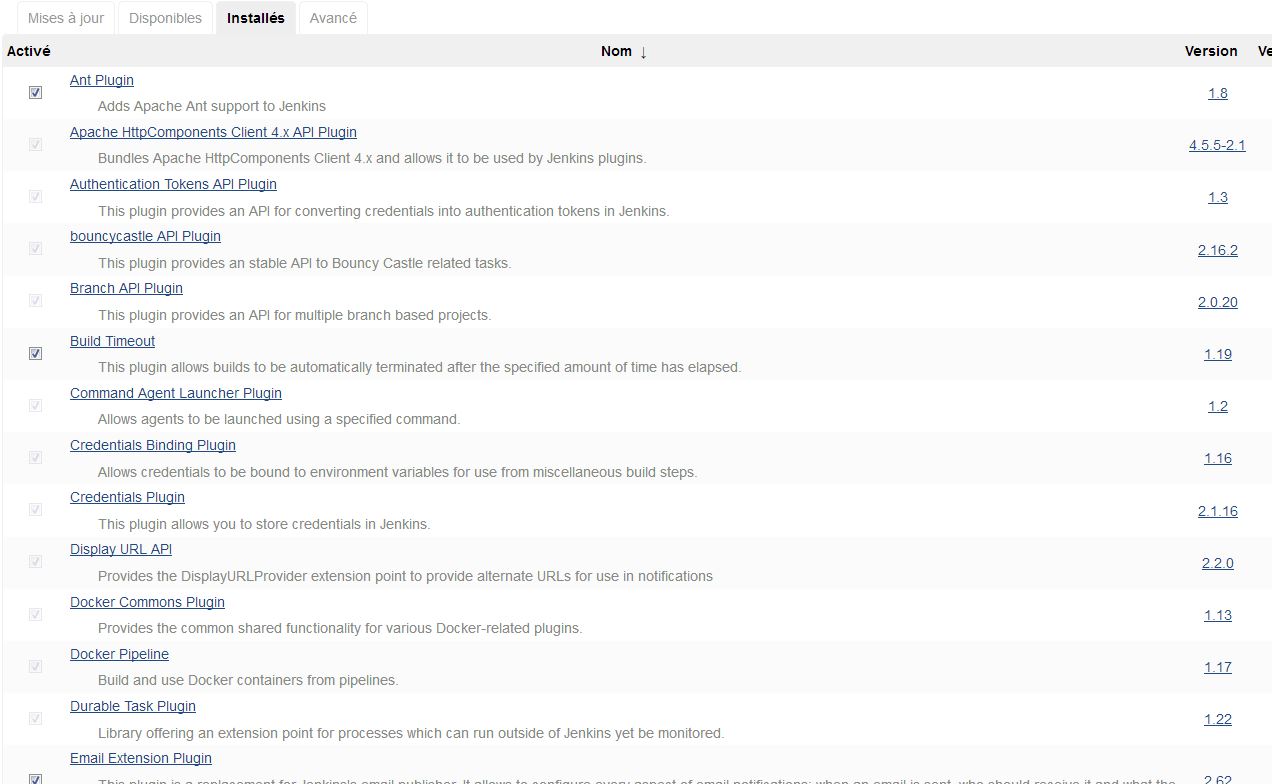Open the Ant Plugin link
The width and height of the screenshot is (1272, 784).
coord(102,80)
